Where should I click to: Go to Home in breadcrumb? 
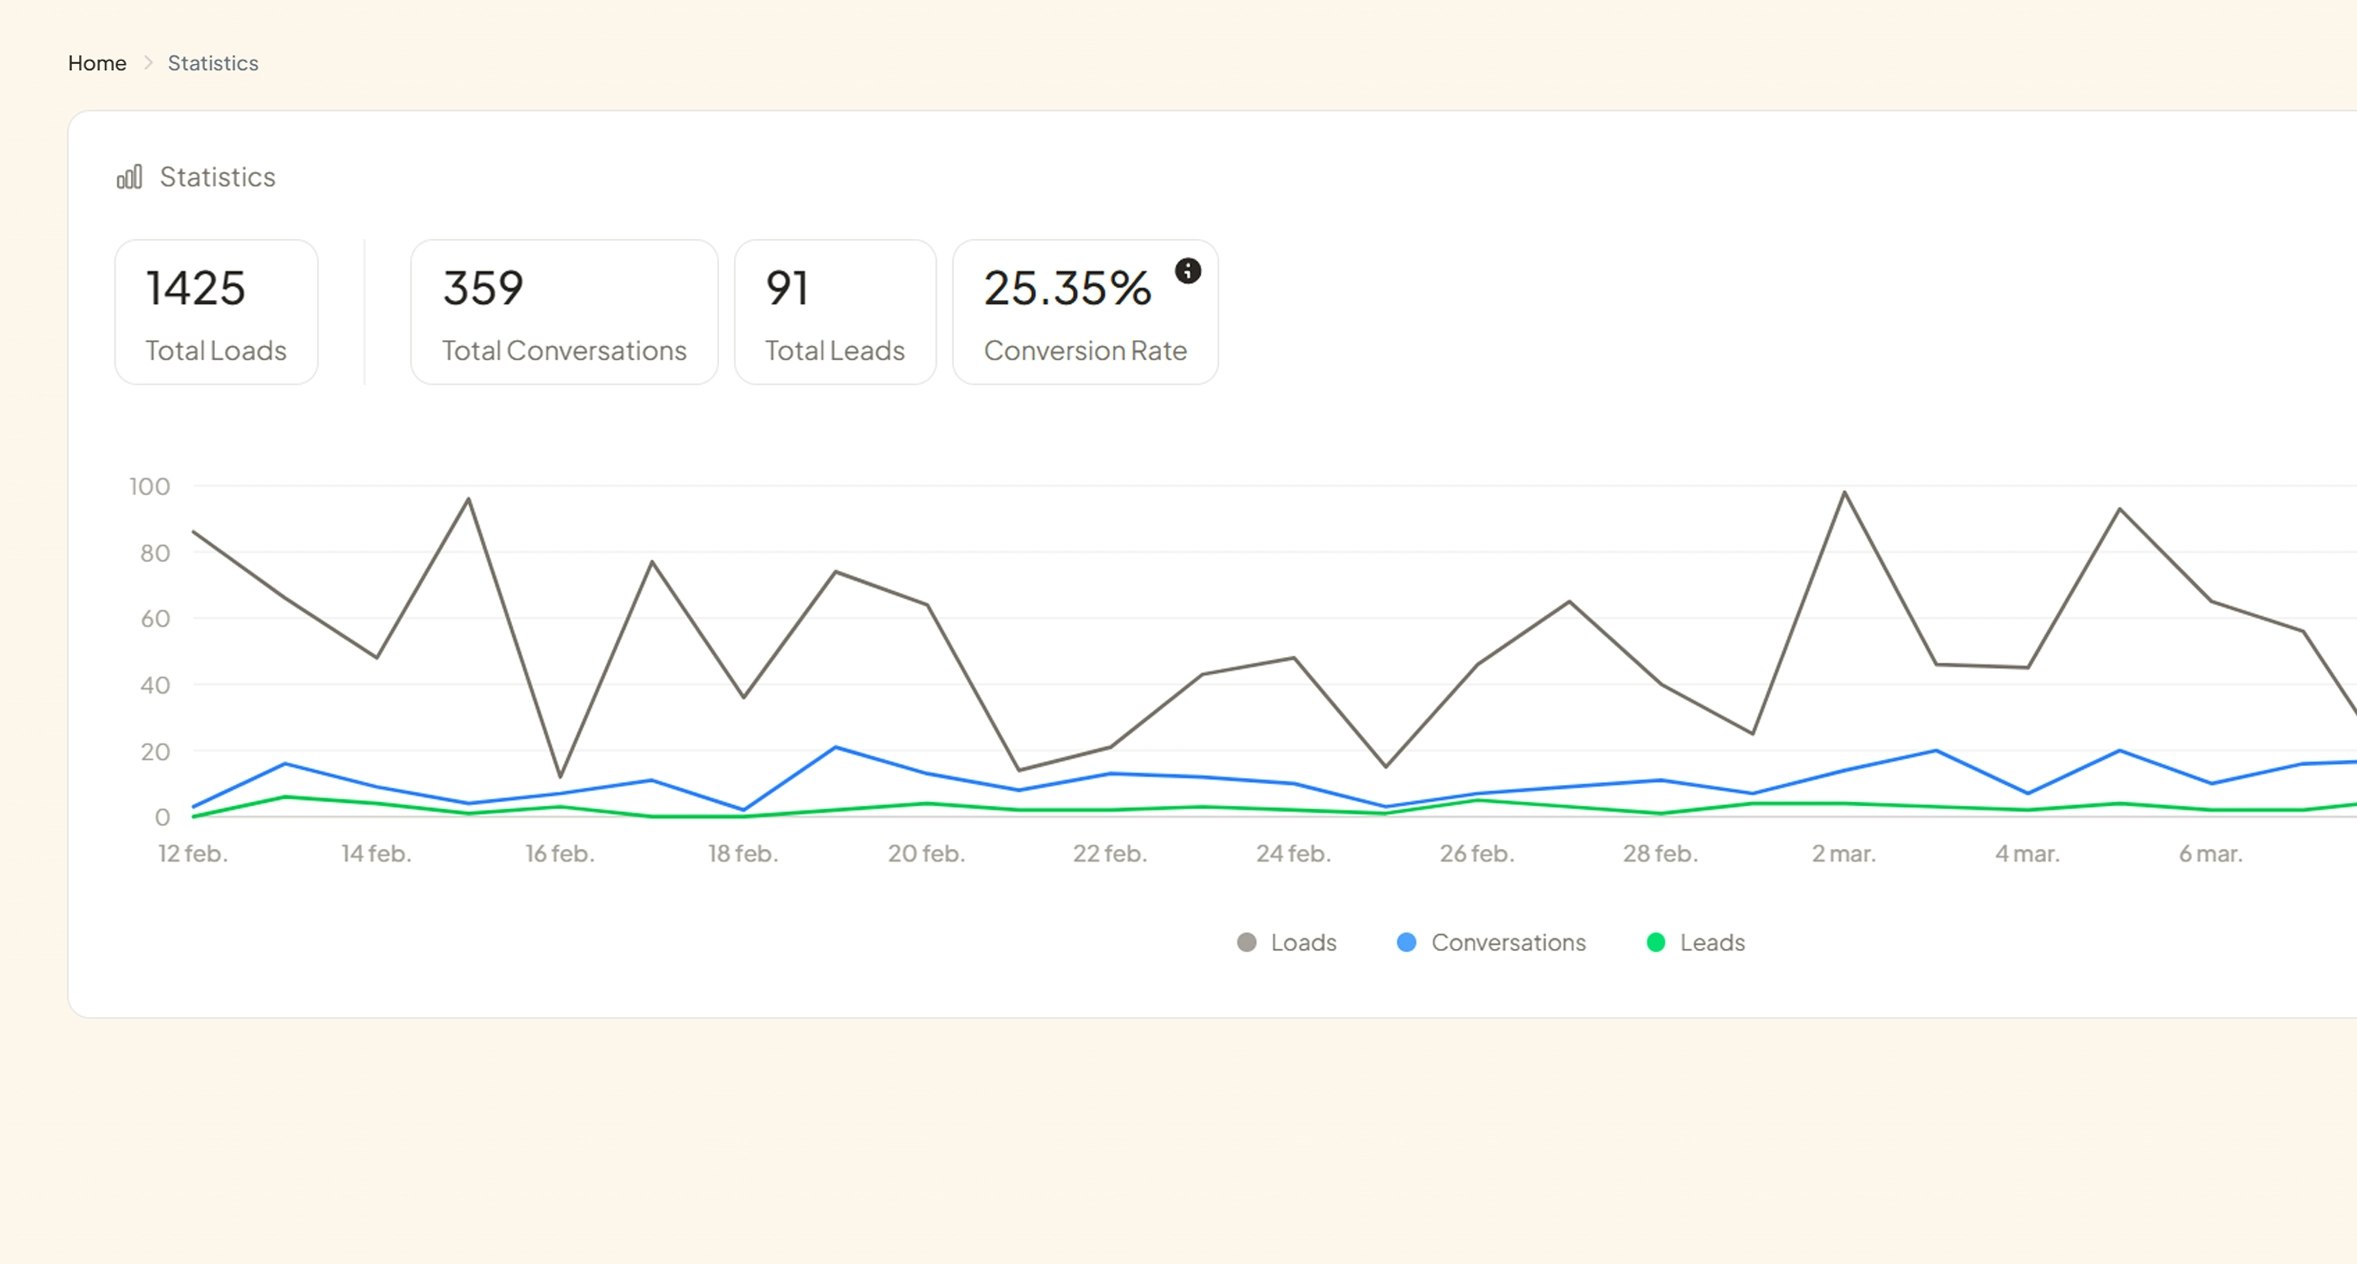[97, 63]
